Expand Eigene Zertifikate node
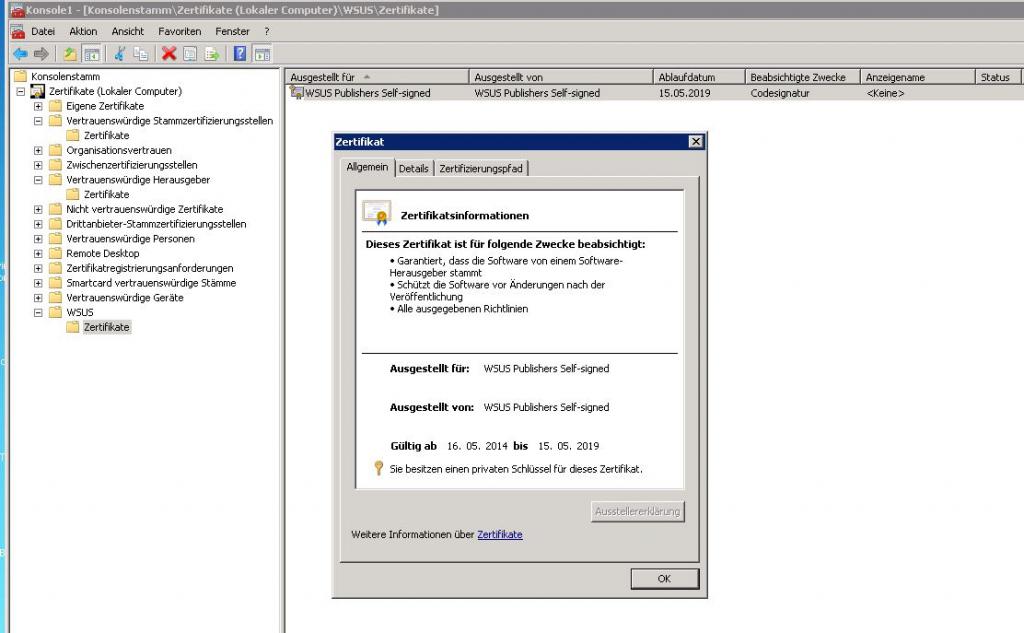 38,106
